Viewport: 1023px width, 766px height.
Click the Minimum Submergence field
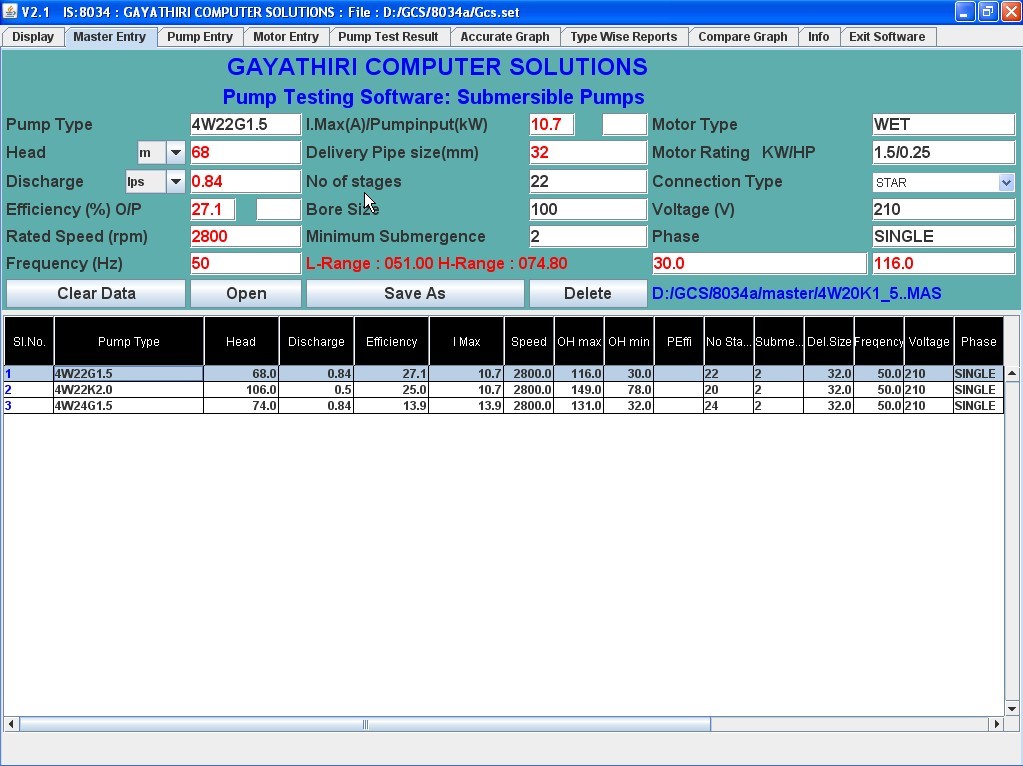(588, 236)
